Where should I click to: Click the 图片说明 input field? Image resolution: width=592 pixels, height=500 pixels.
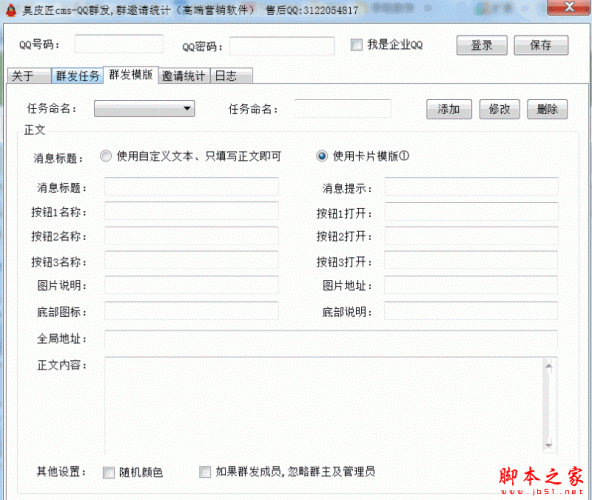point(191,285)
